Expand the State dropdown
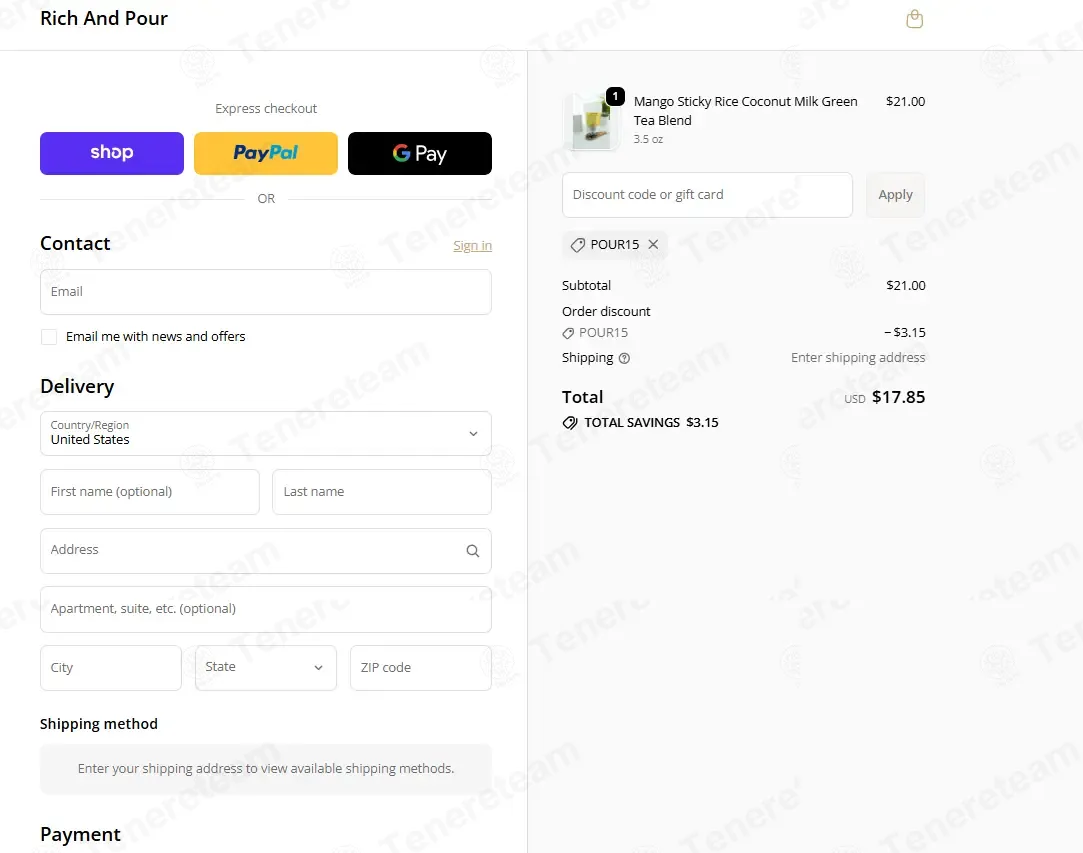This screenshot has height=853, width=1083. click(266, 668)
